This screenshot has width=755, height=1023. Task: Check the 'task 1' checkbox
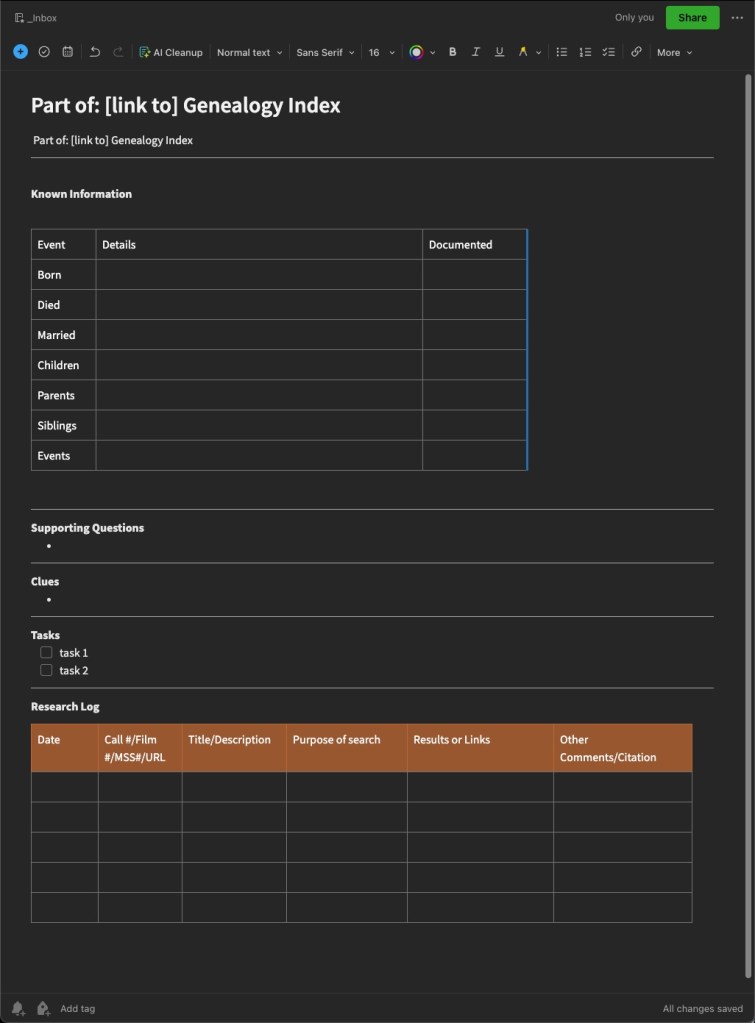click(x=46, y=652)
